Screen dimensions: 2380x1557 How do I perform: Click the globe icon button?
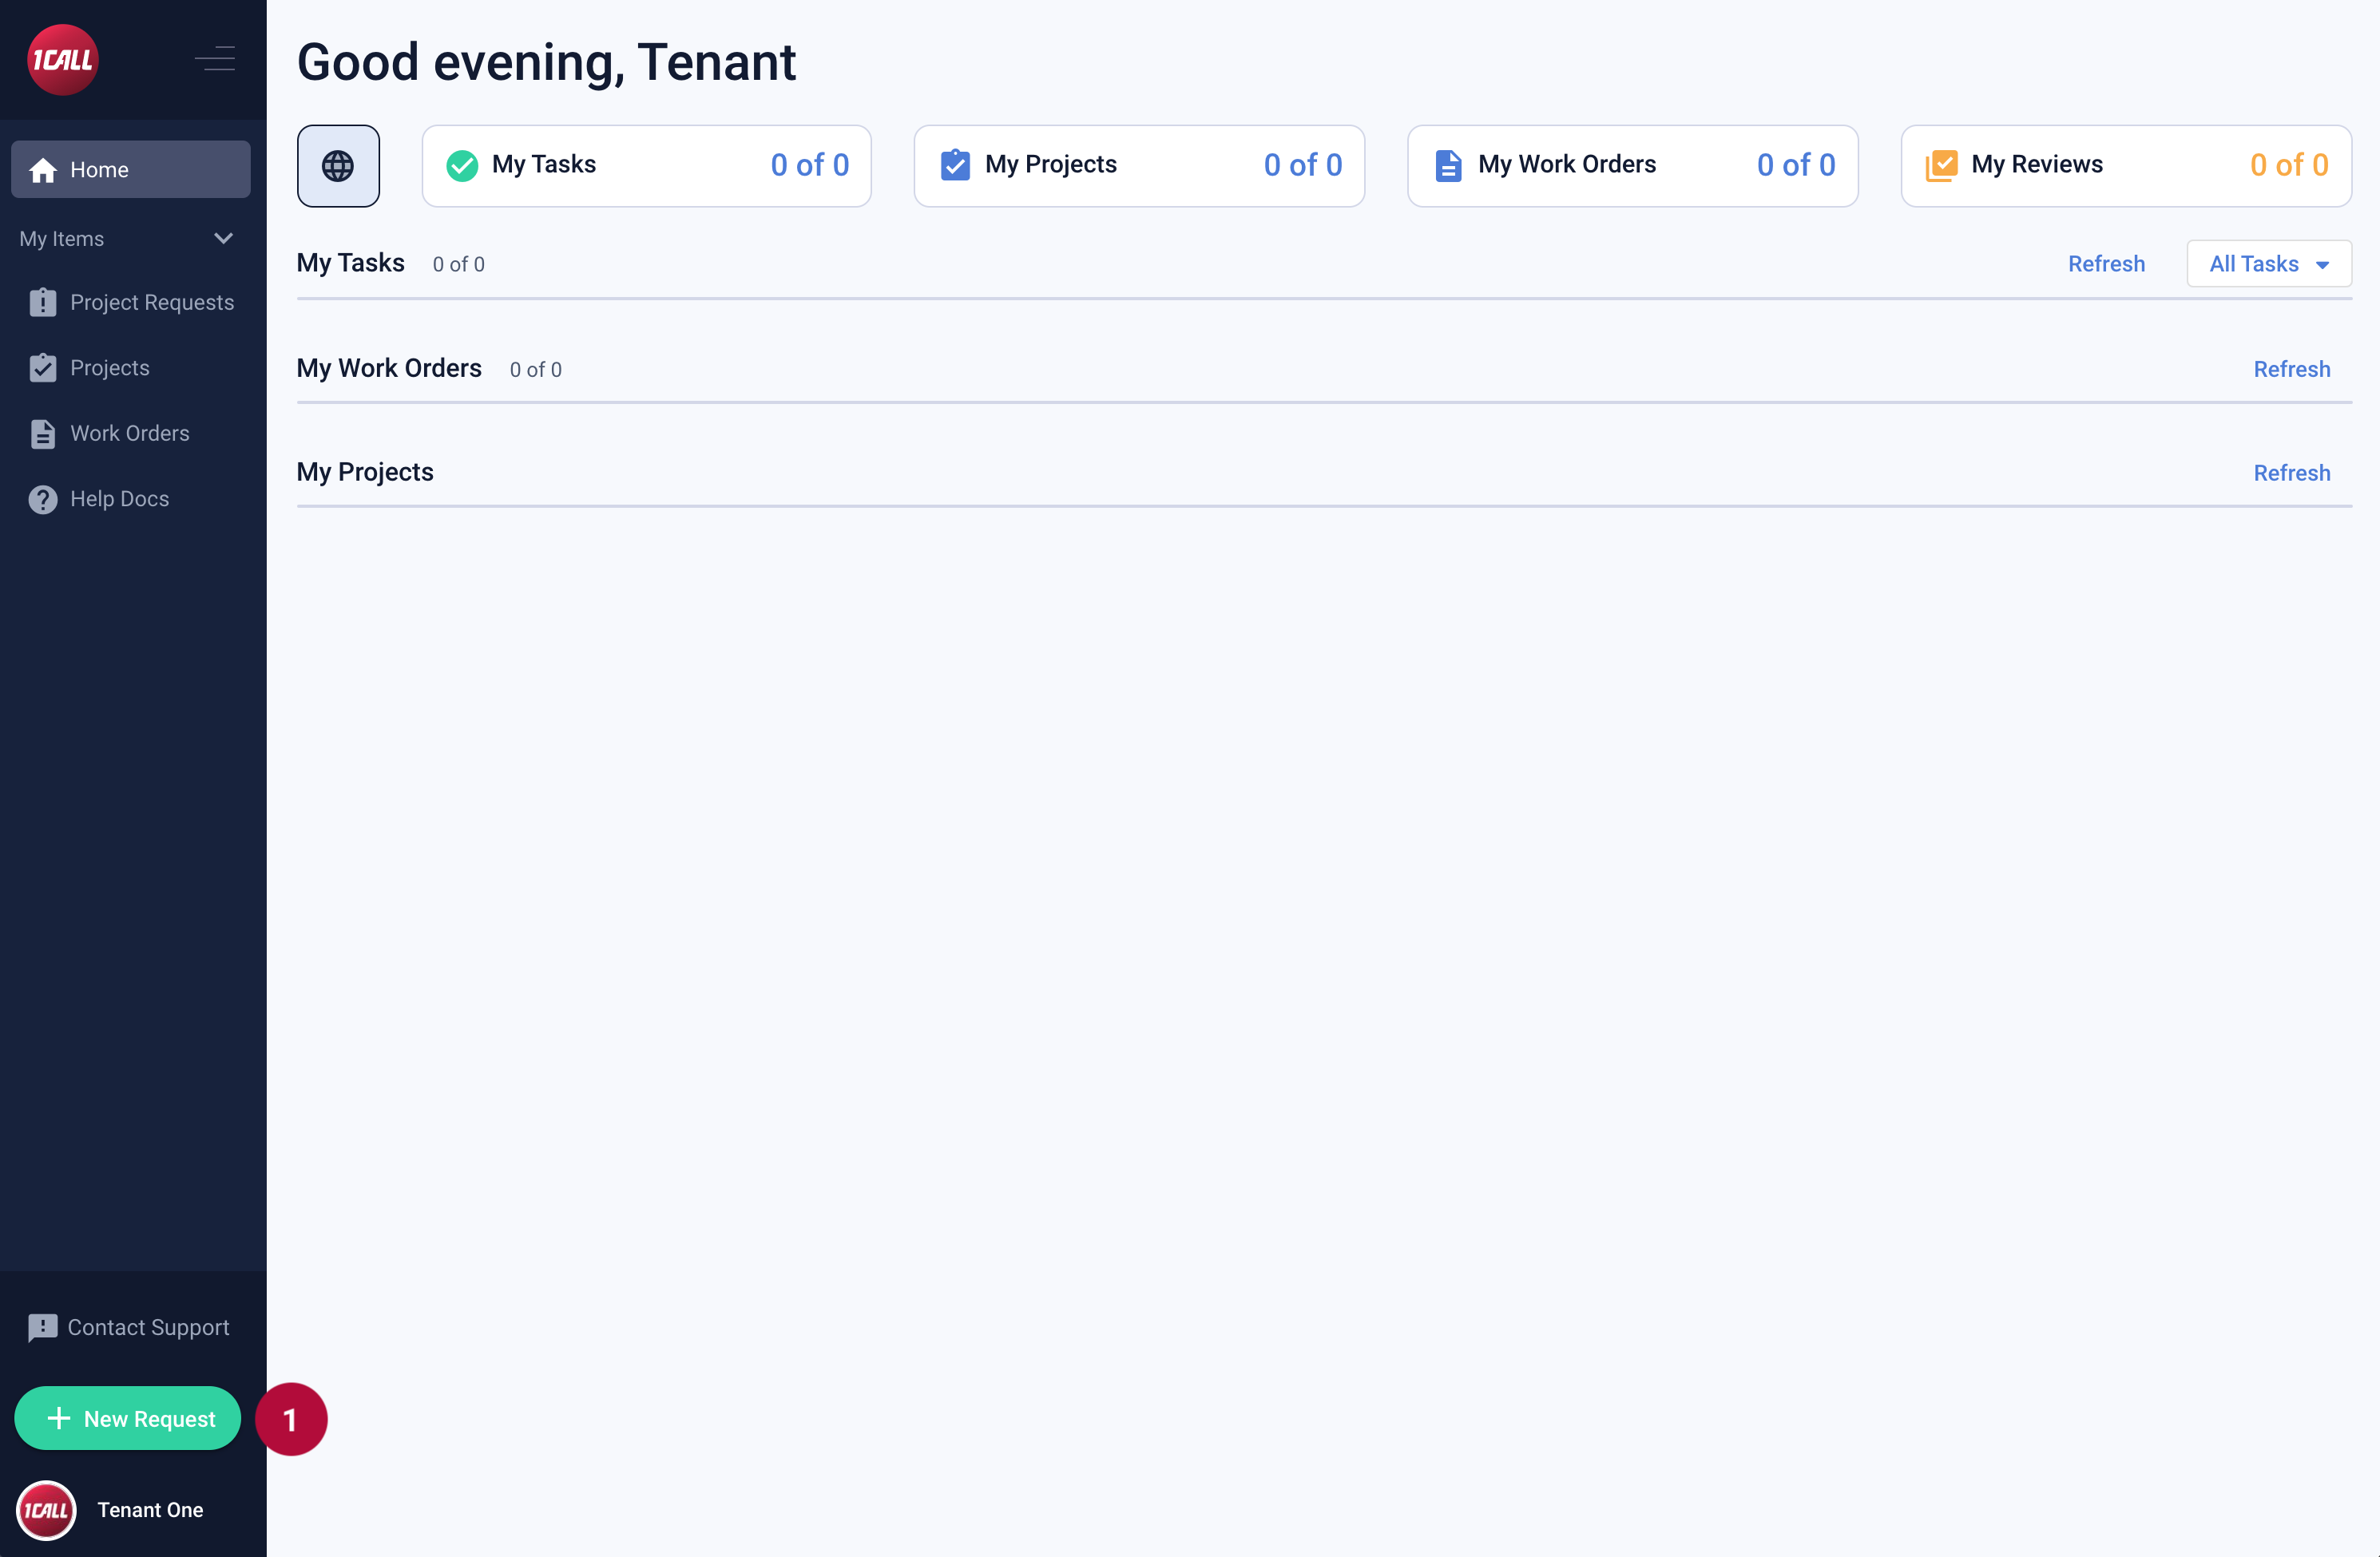tap(338, 166)
